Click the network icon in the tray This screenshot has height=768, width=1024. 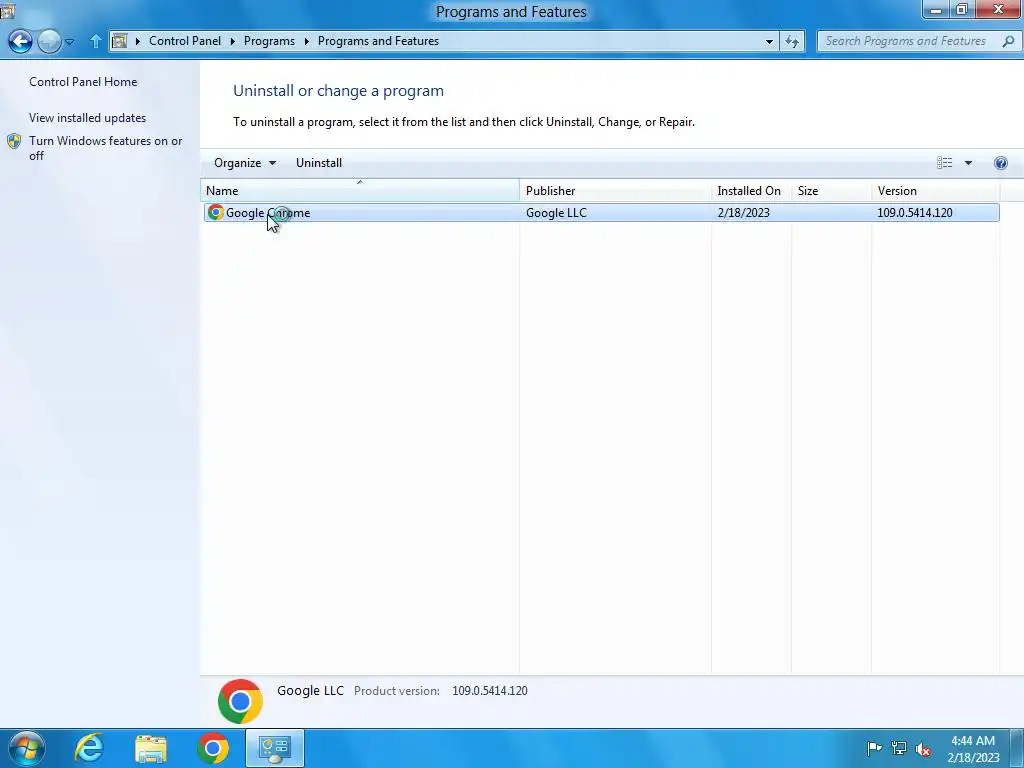click(899, 748)
